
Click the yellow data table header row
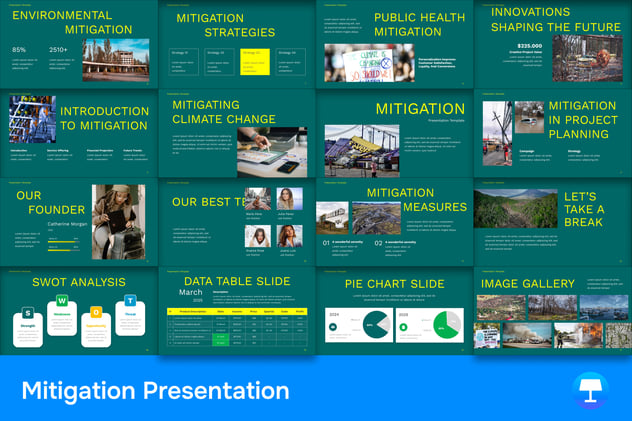(237, 311)
